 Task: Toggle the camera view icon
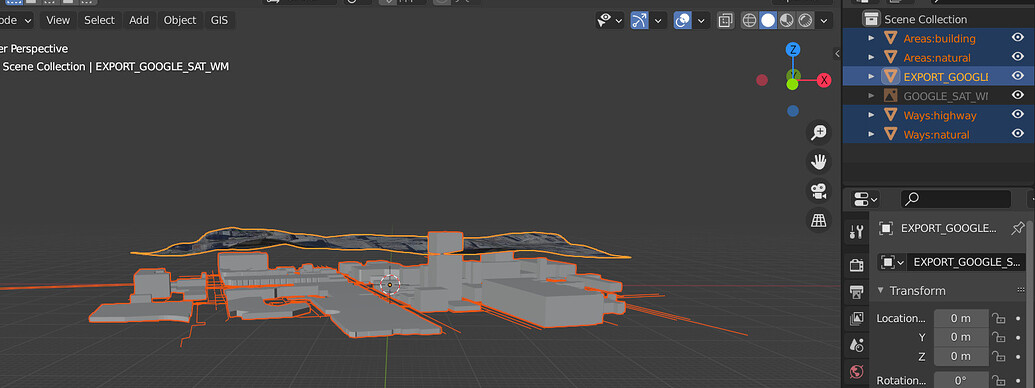818,191
